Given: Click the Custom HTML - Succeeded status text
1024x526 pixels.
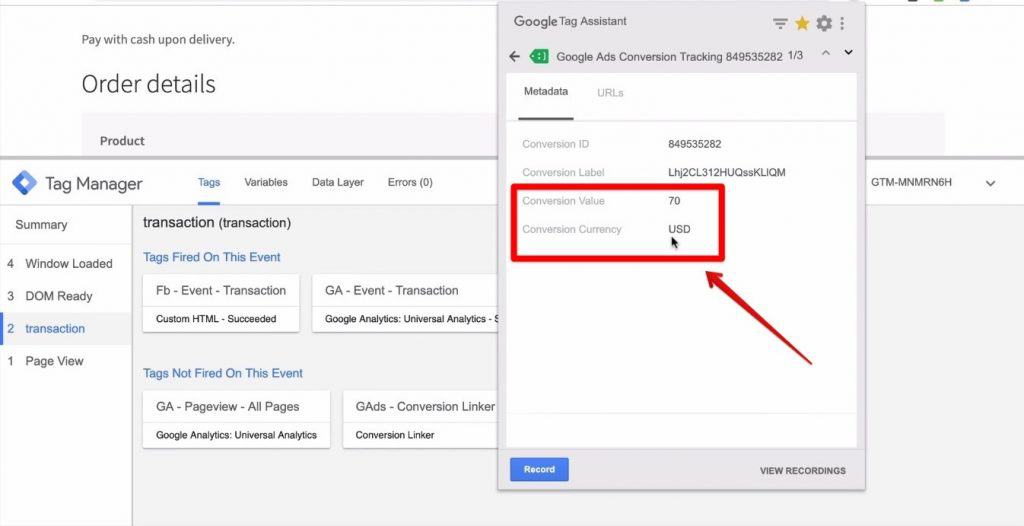Looking at the screenshot, I should pos(216,319).
